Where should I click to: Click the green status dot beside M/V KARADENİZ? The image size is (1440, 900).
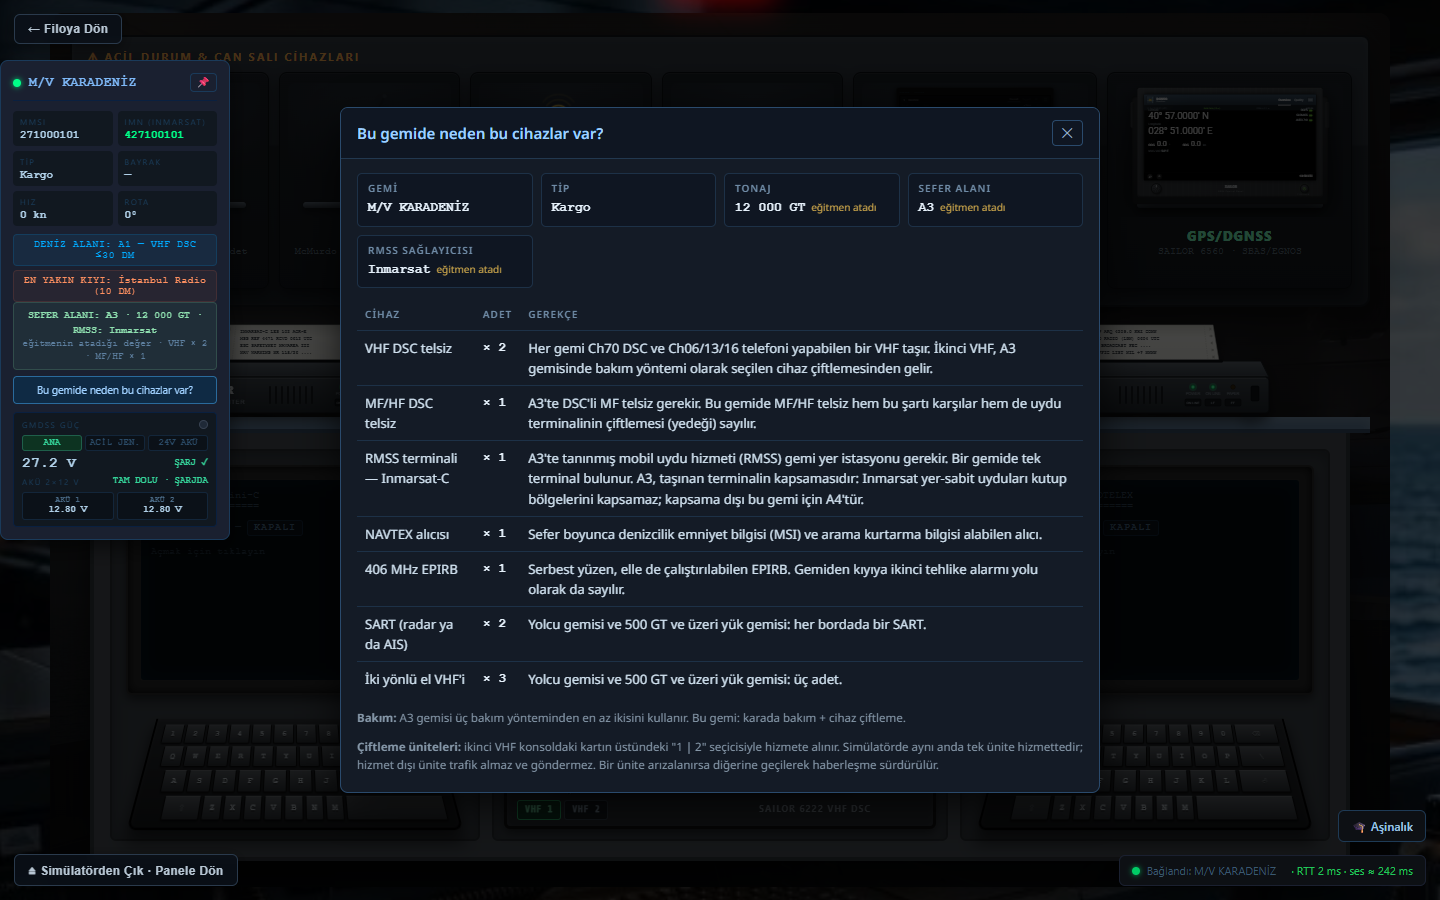tap(17, 83)
